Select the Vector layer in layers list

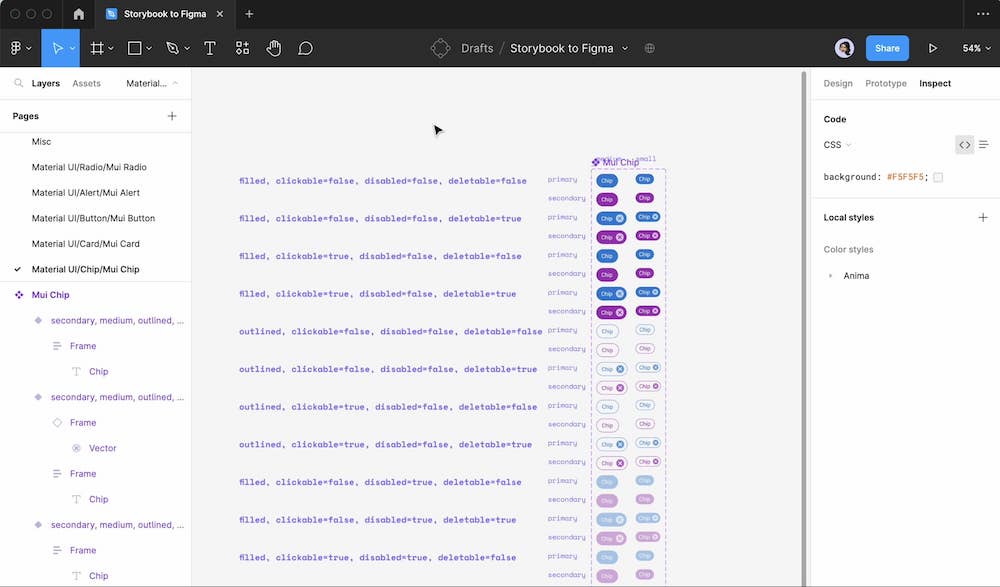102,448
